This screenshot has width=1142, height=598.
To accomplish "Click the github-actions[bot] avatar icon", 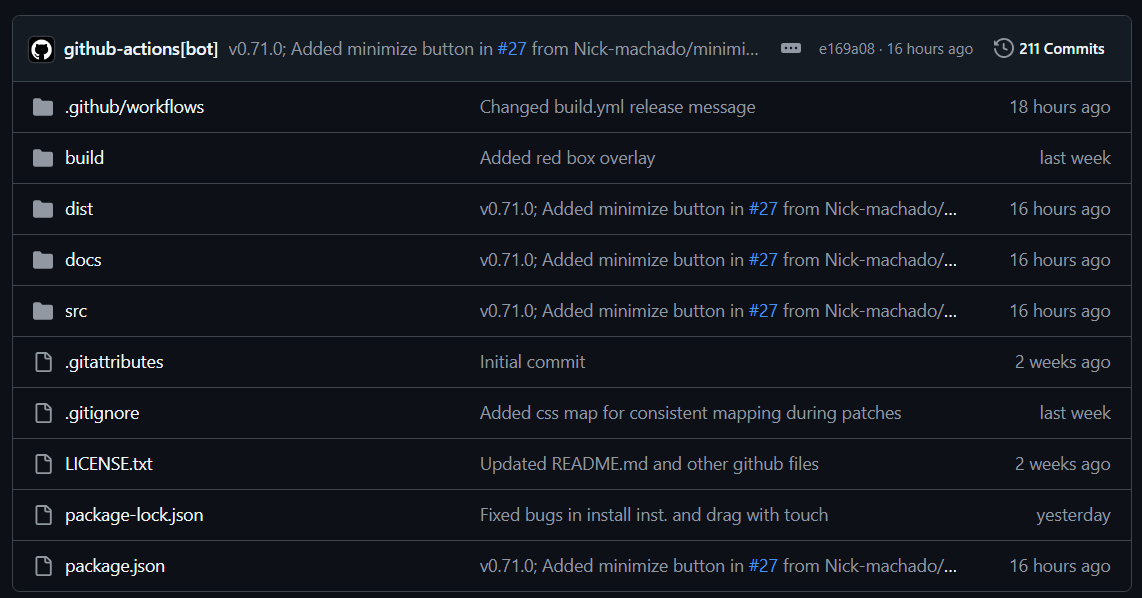I will [42, 50].
